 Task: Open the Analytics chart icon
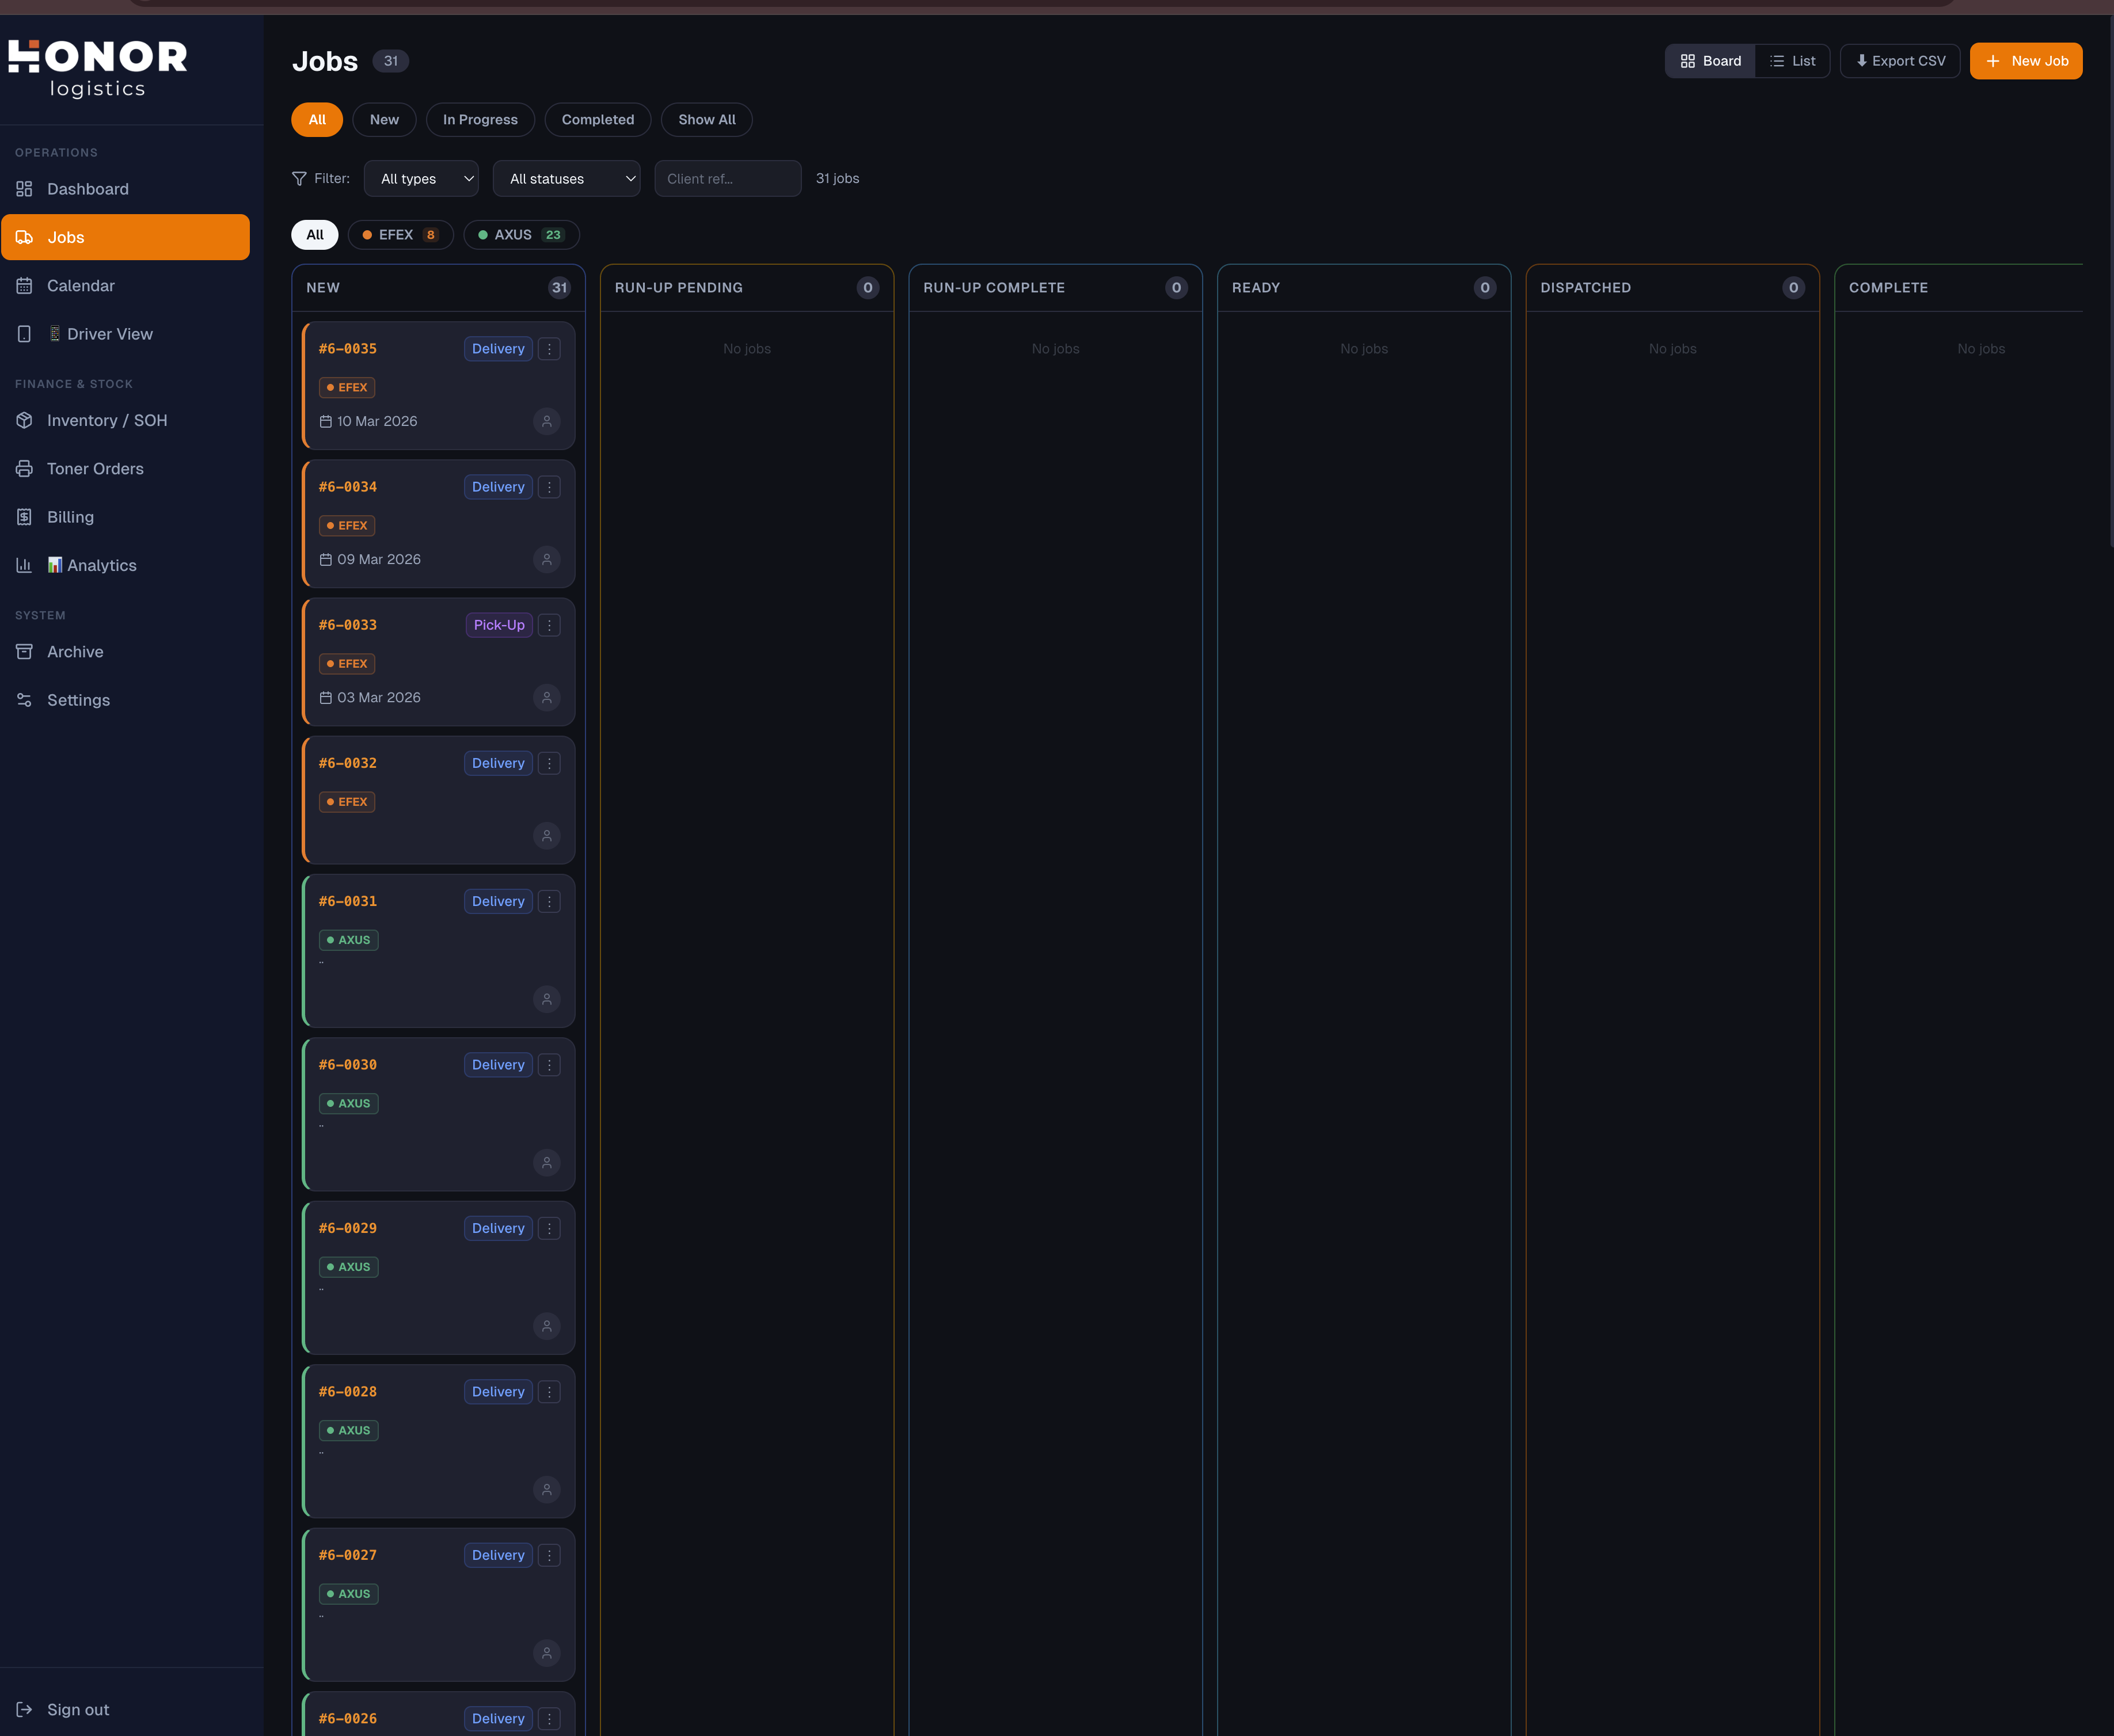coord(25,565)
